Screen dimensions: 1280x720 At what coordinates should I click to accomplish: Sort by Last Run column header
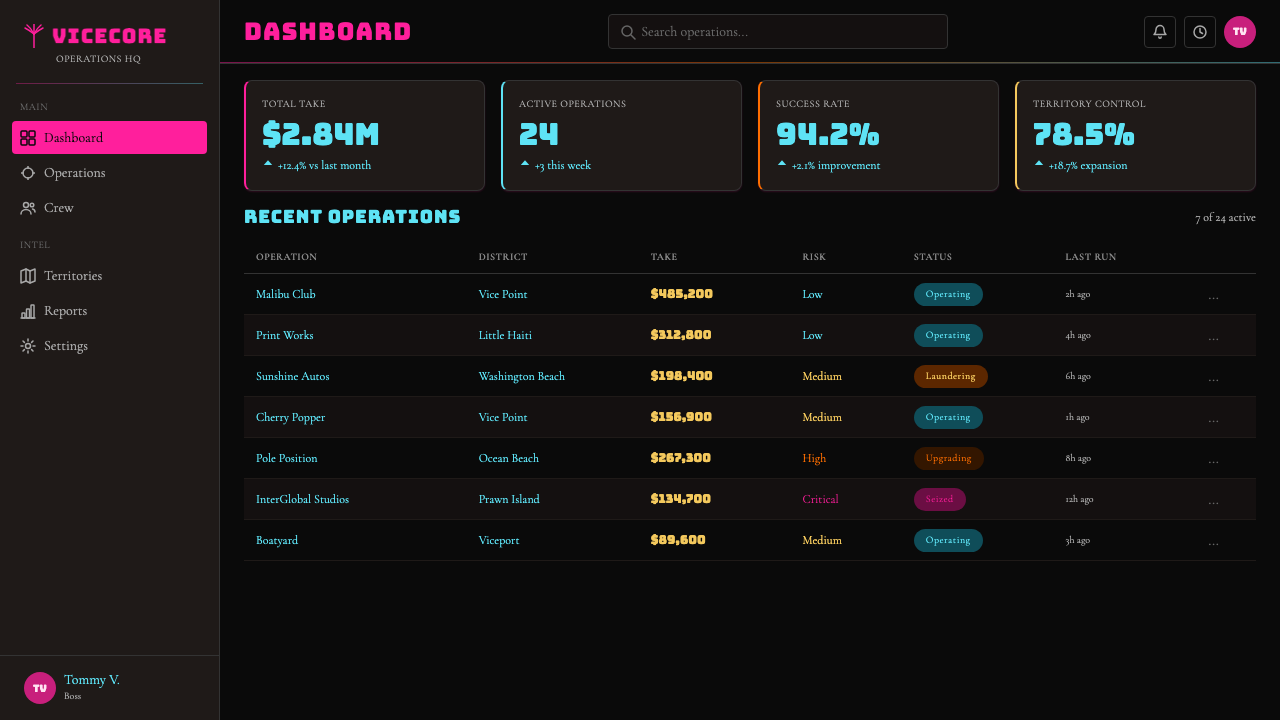pos(1091,257)
